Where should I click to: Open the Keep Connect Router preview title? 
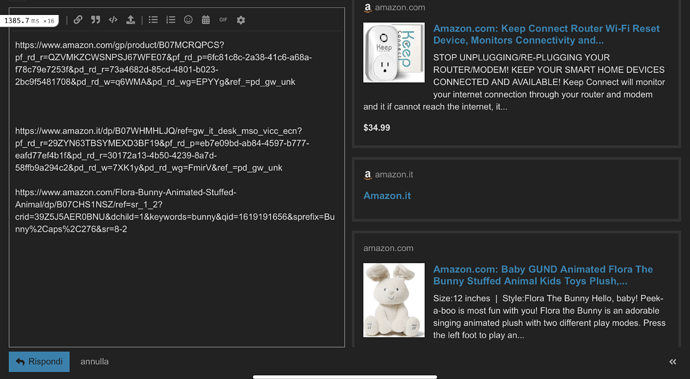(546, 34)
